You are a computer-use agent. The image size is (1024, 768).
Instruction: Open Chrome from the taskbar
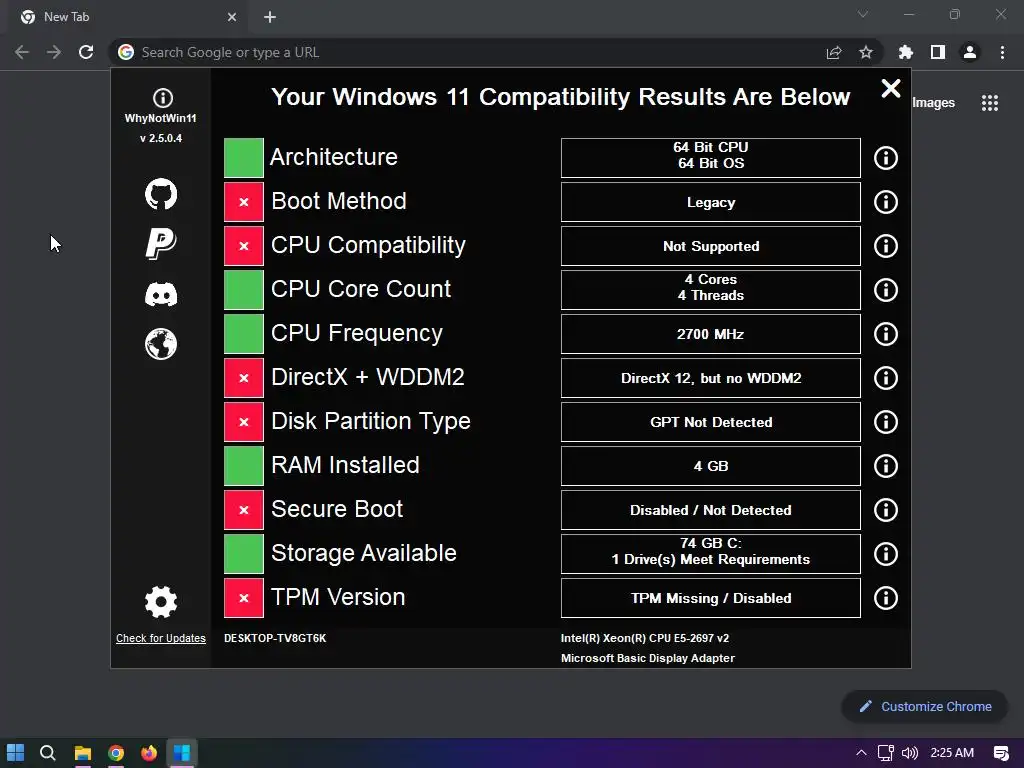[116, 752]
